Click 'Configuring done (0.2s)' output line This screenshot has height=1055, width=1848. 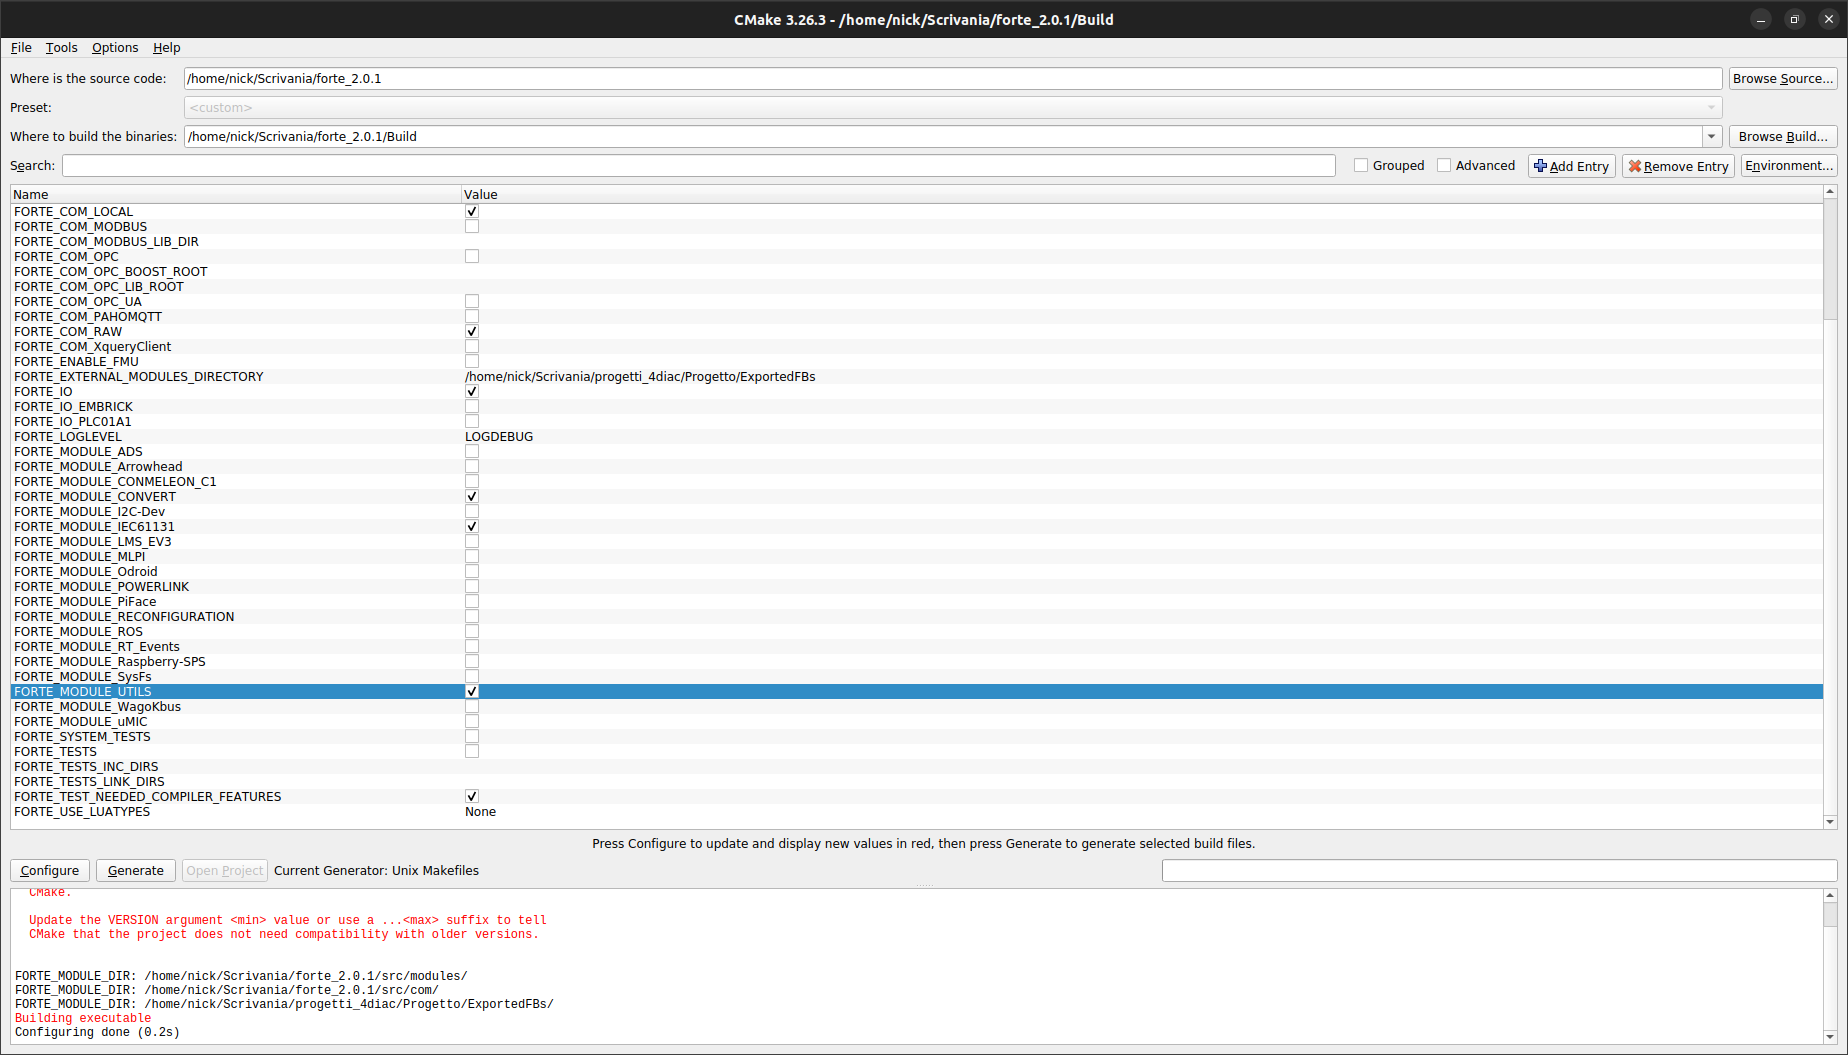(x=97, y=1032)
